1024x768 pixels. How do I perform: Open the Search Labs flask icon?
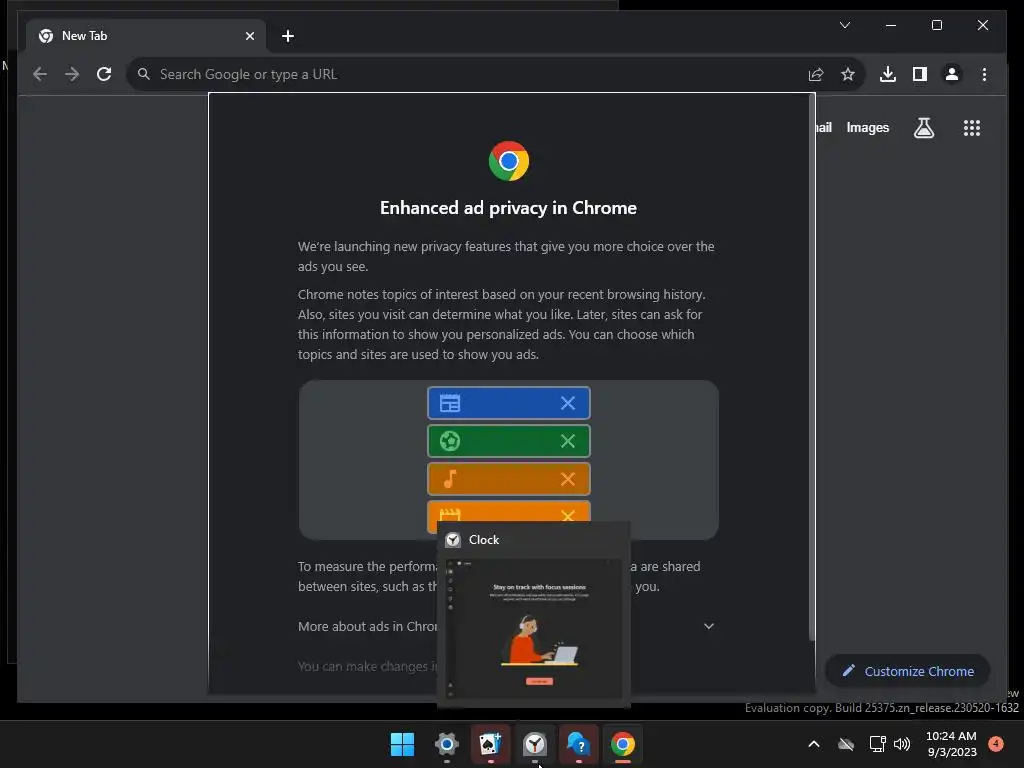point(923,127)
